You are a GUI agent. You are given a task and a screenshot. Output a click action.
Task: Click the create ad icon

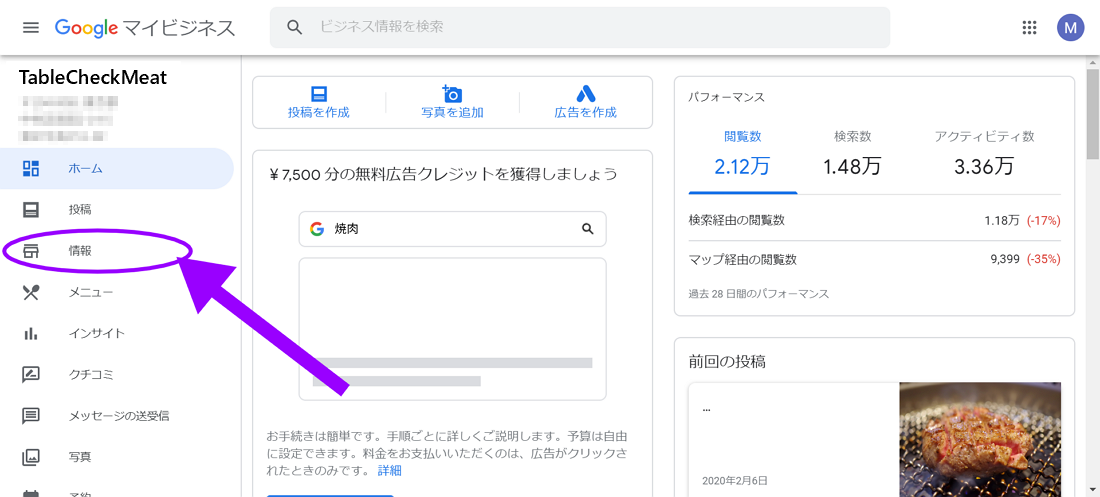point(585,94)
